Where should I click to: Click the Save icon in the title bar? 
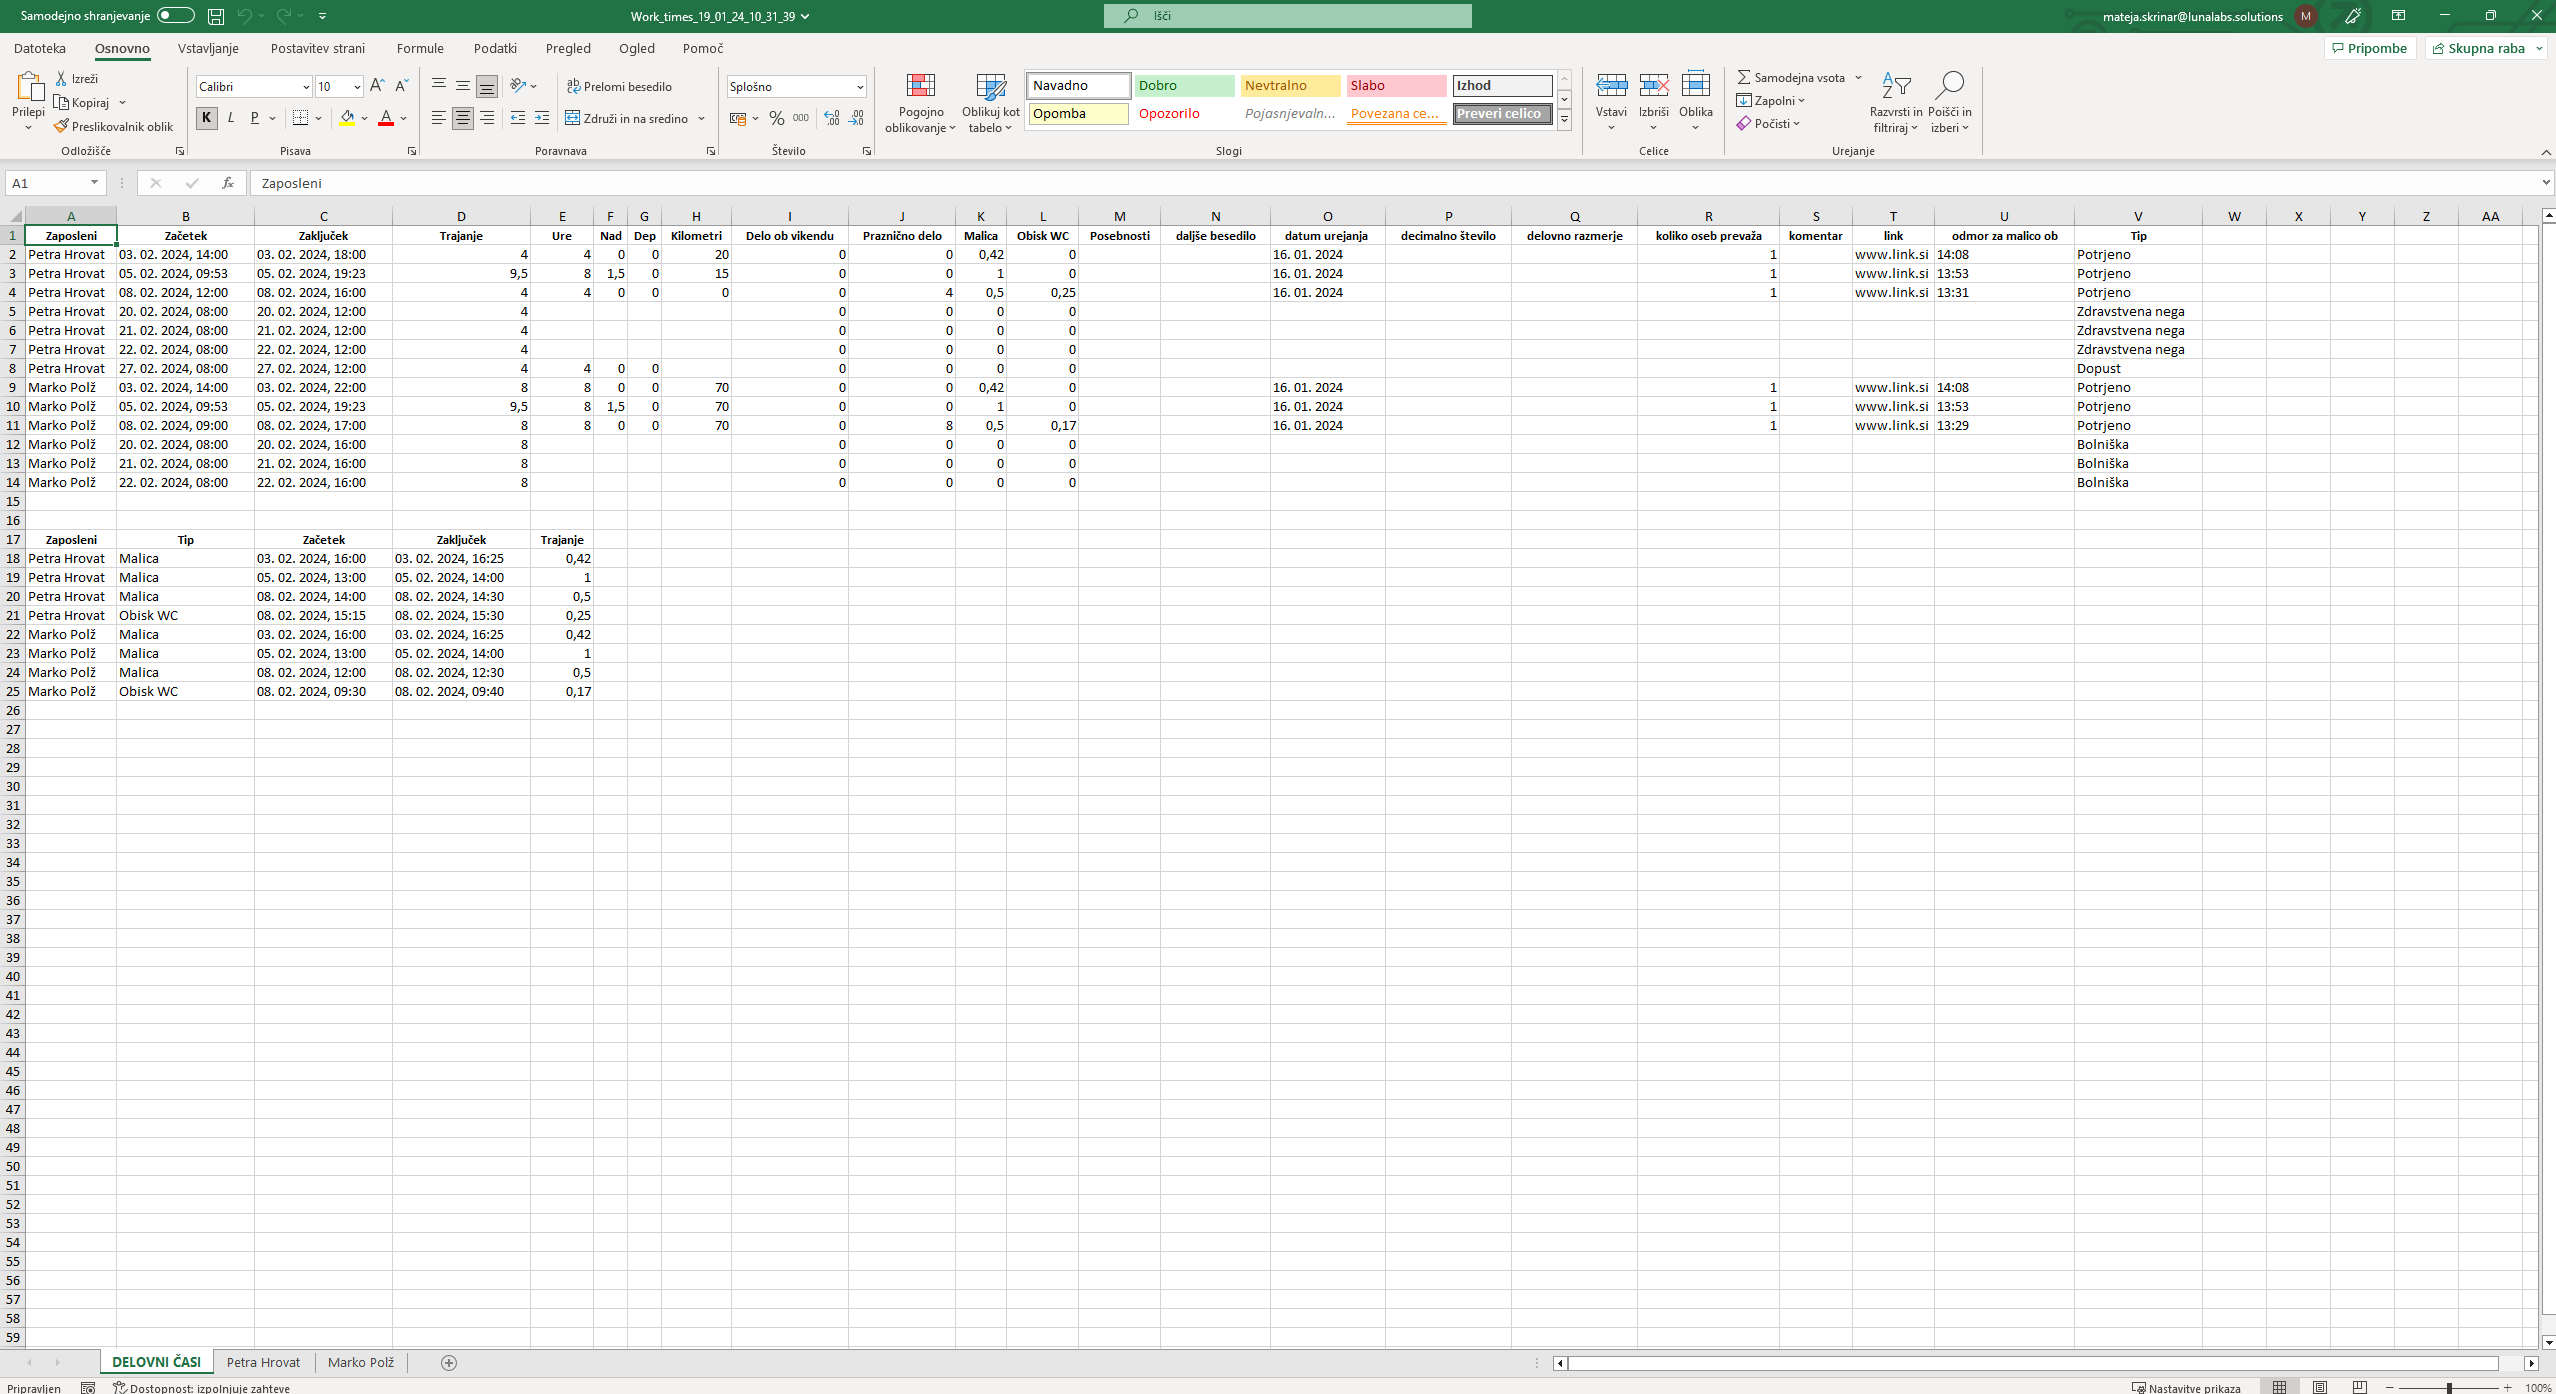pyautogui.click(x=216, y=16)
